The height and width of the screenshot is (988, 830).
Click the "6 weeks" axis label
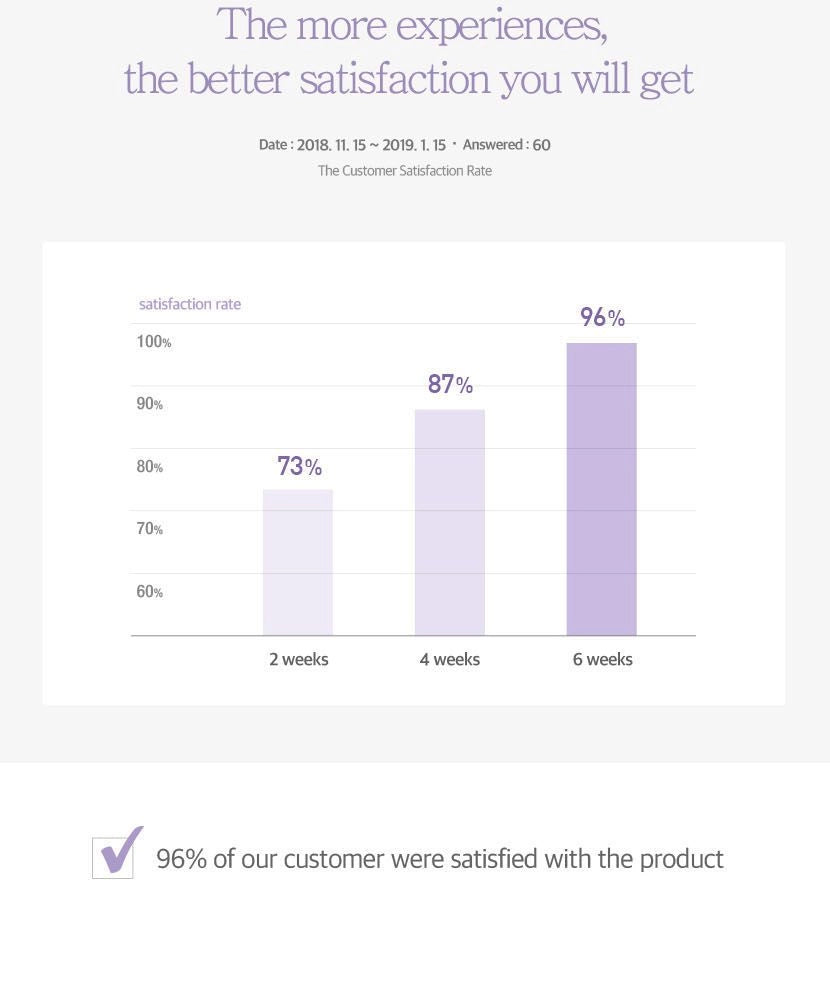click(x=602, y=659)
